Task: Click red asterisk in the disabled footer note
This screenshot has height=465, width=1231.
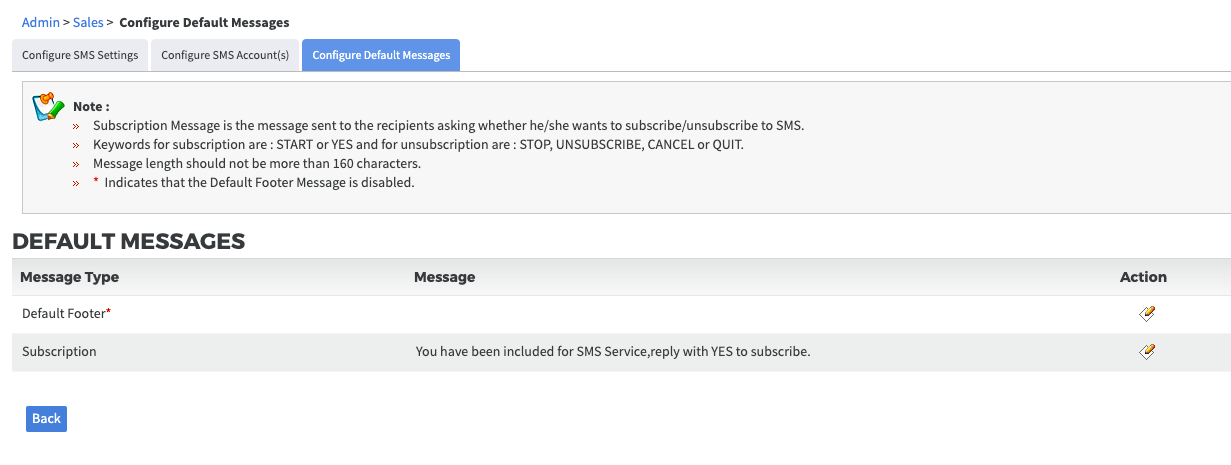Action: 96,182
